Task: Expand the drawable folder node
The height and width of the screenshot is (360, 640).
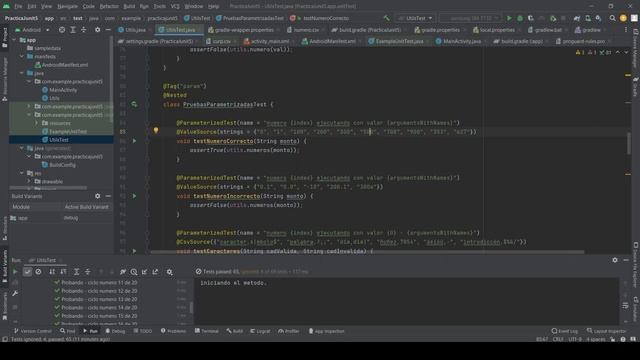Action: 29,182
